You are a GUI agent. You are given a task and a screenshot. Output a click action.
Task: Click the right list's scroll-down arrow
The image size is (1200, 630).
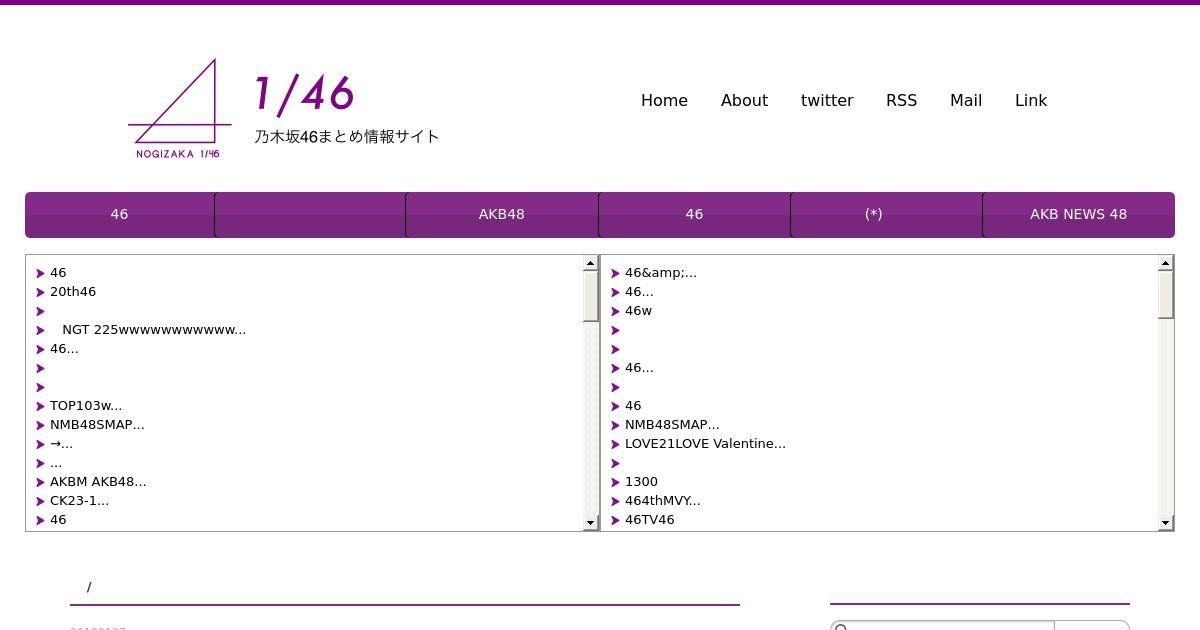pyautogui.click(x=1165, y=523)
